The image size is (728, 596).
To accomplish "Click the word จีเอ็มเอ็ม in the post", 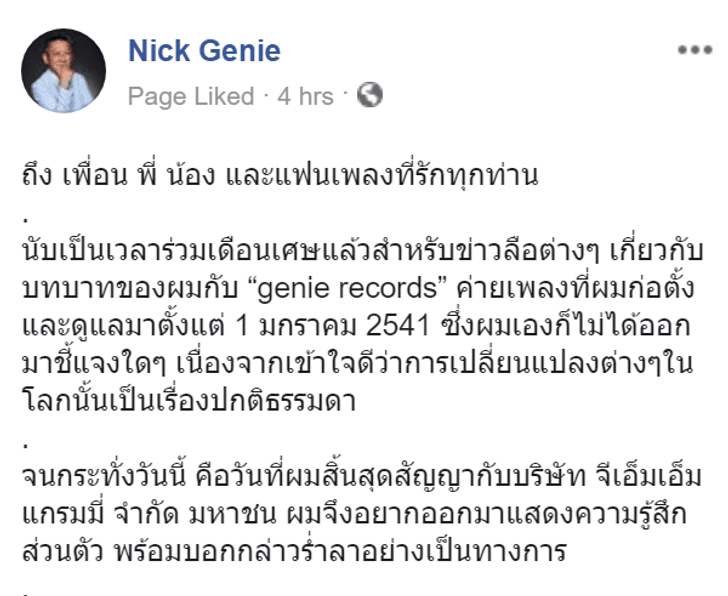I will 649,477.
